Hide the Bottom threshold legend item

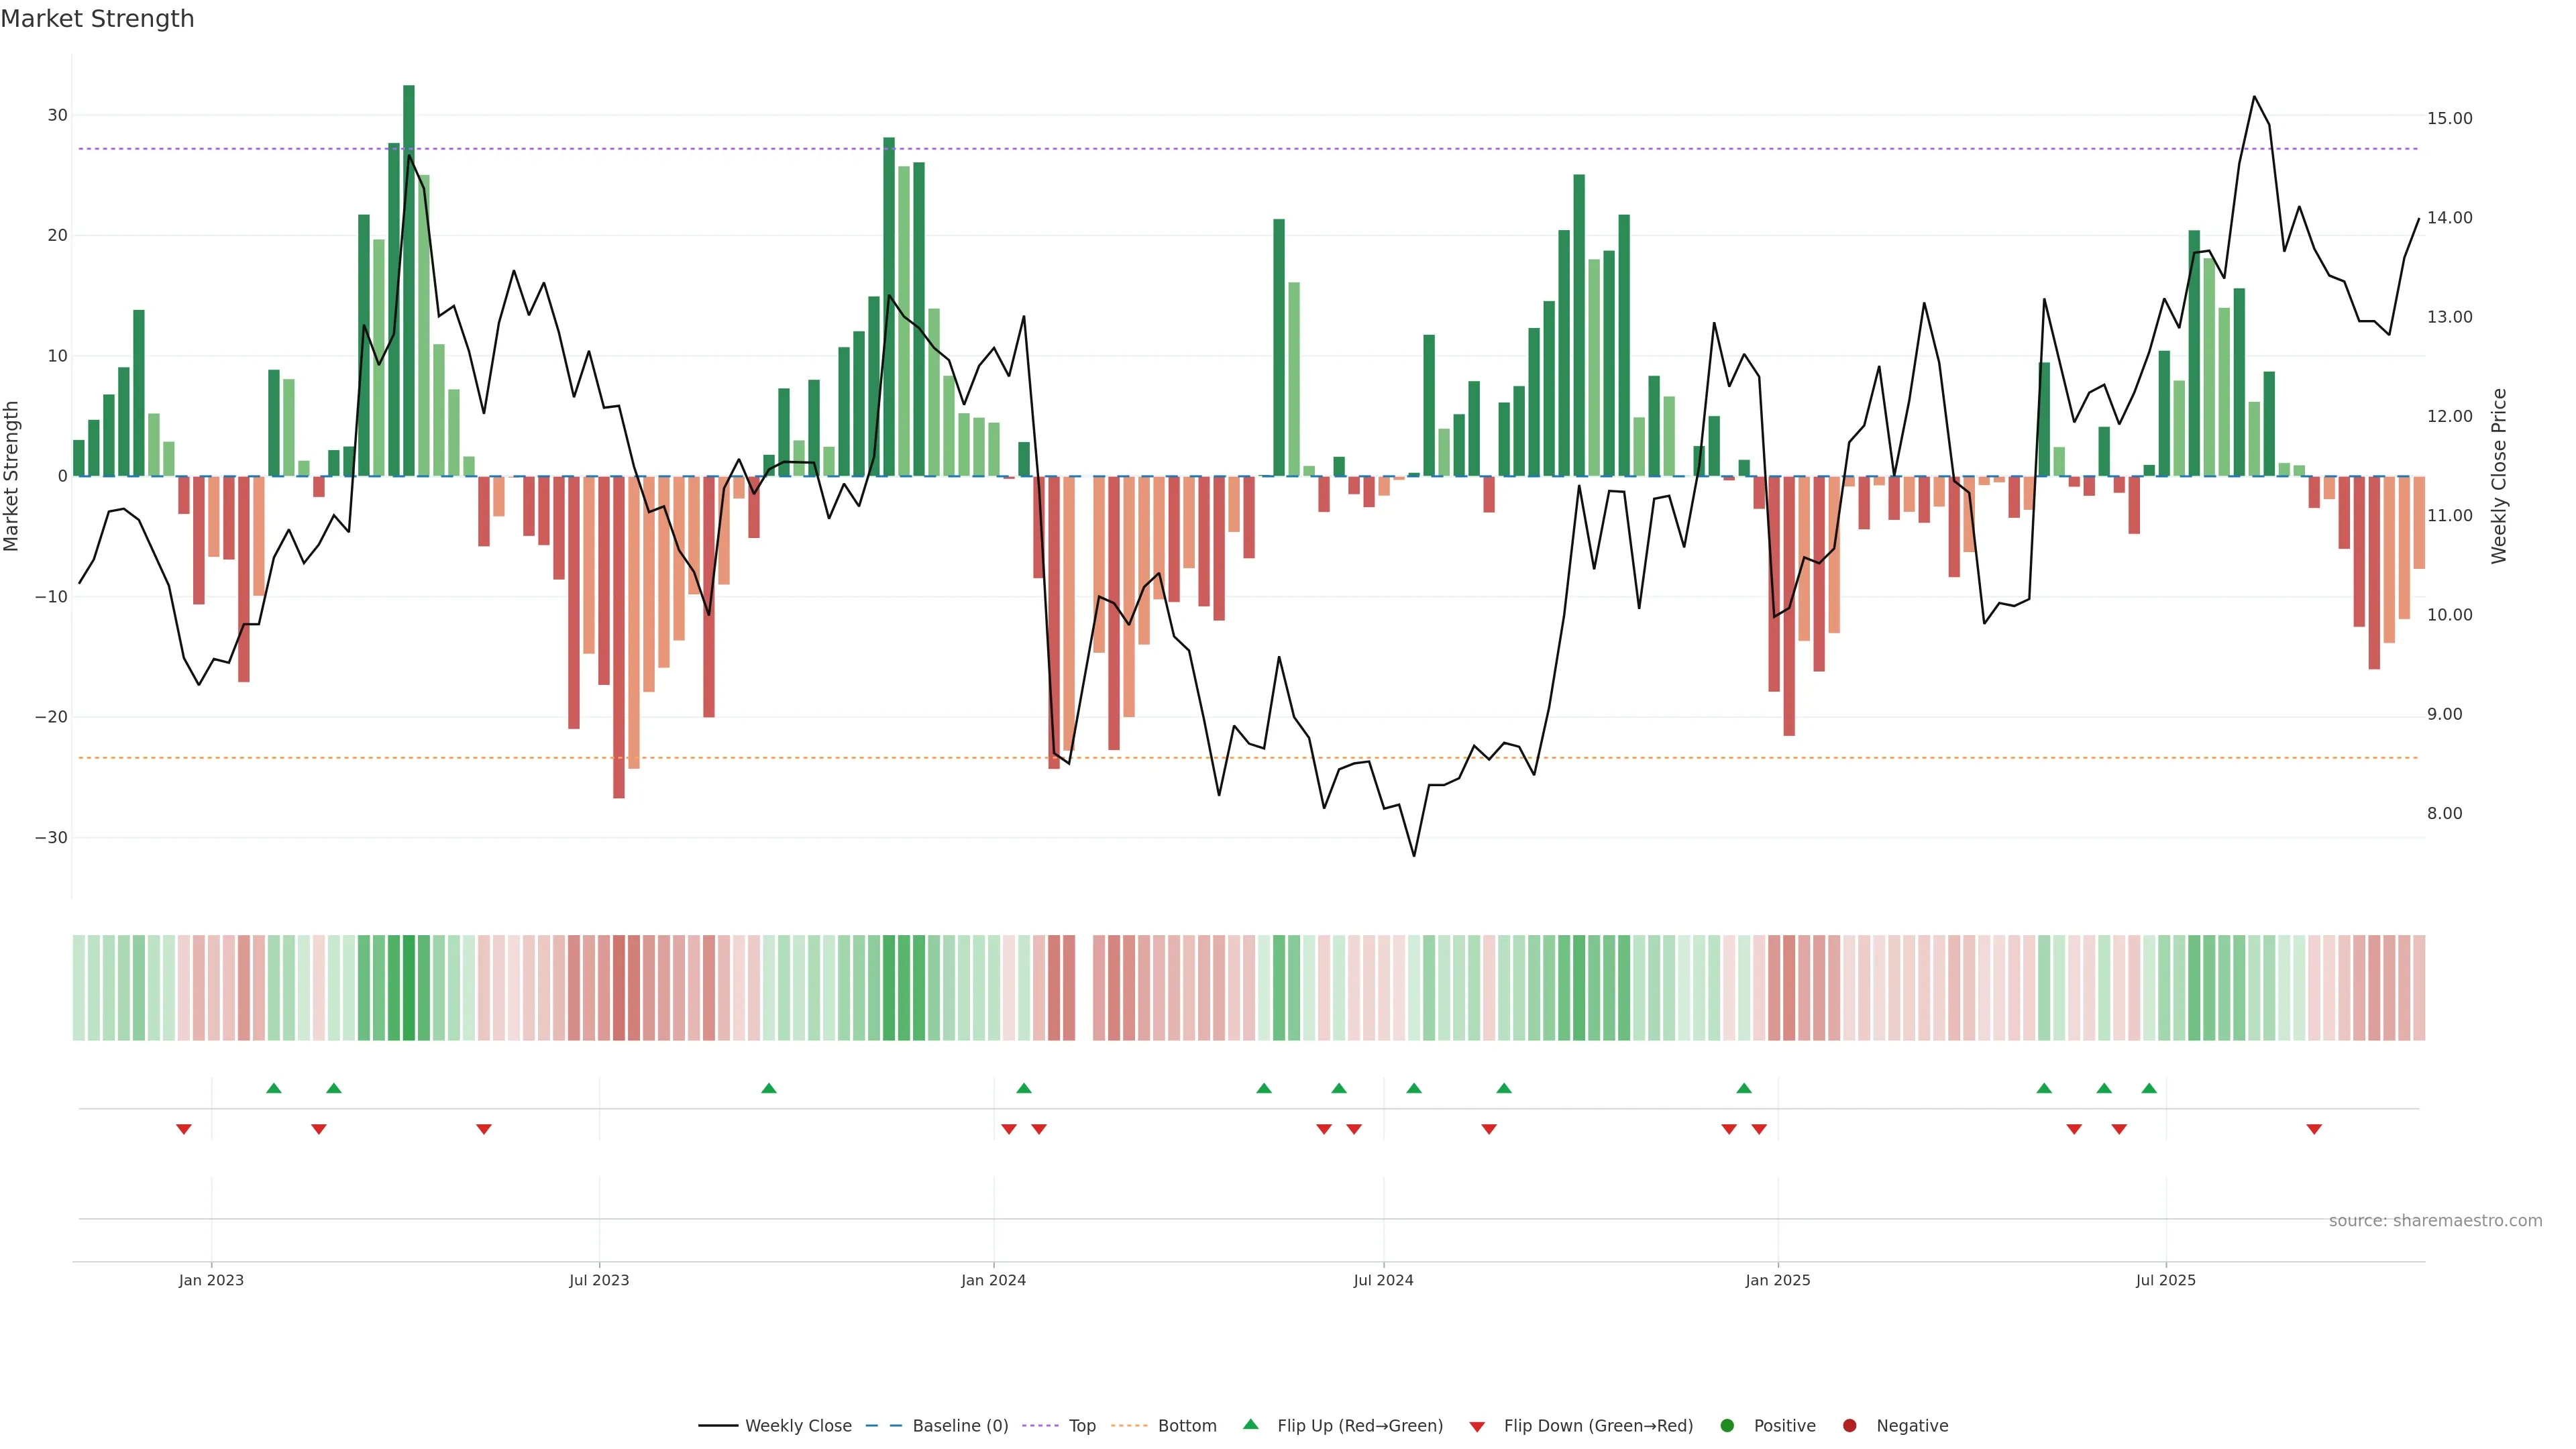[1186, 1426]
